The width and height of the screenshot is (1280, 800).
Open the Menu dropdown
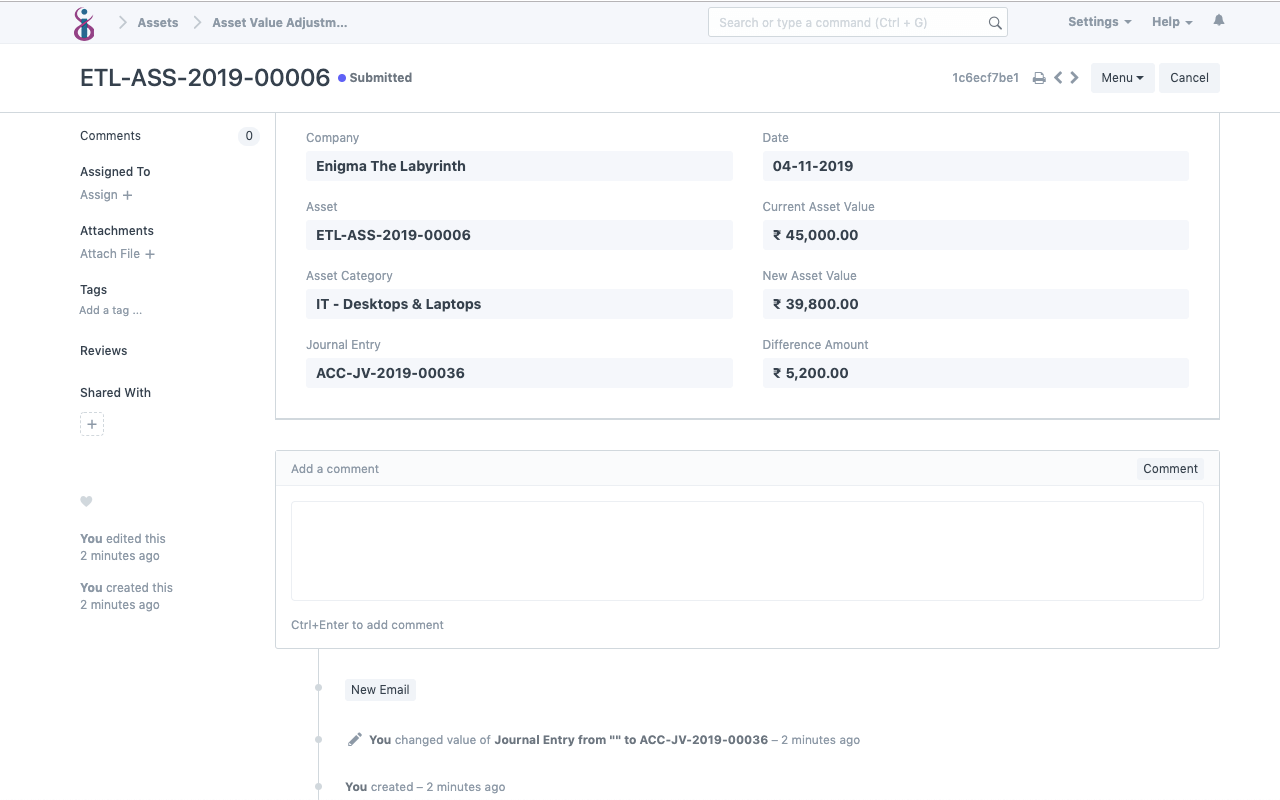pyautogui.click(x=1122, y=77)
